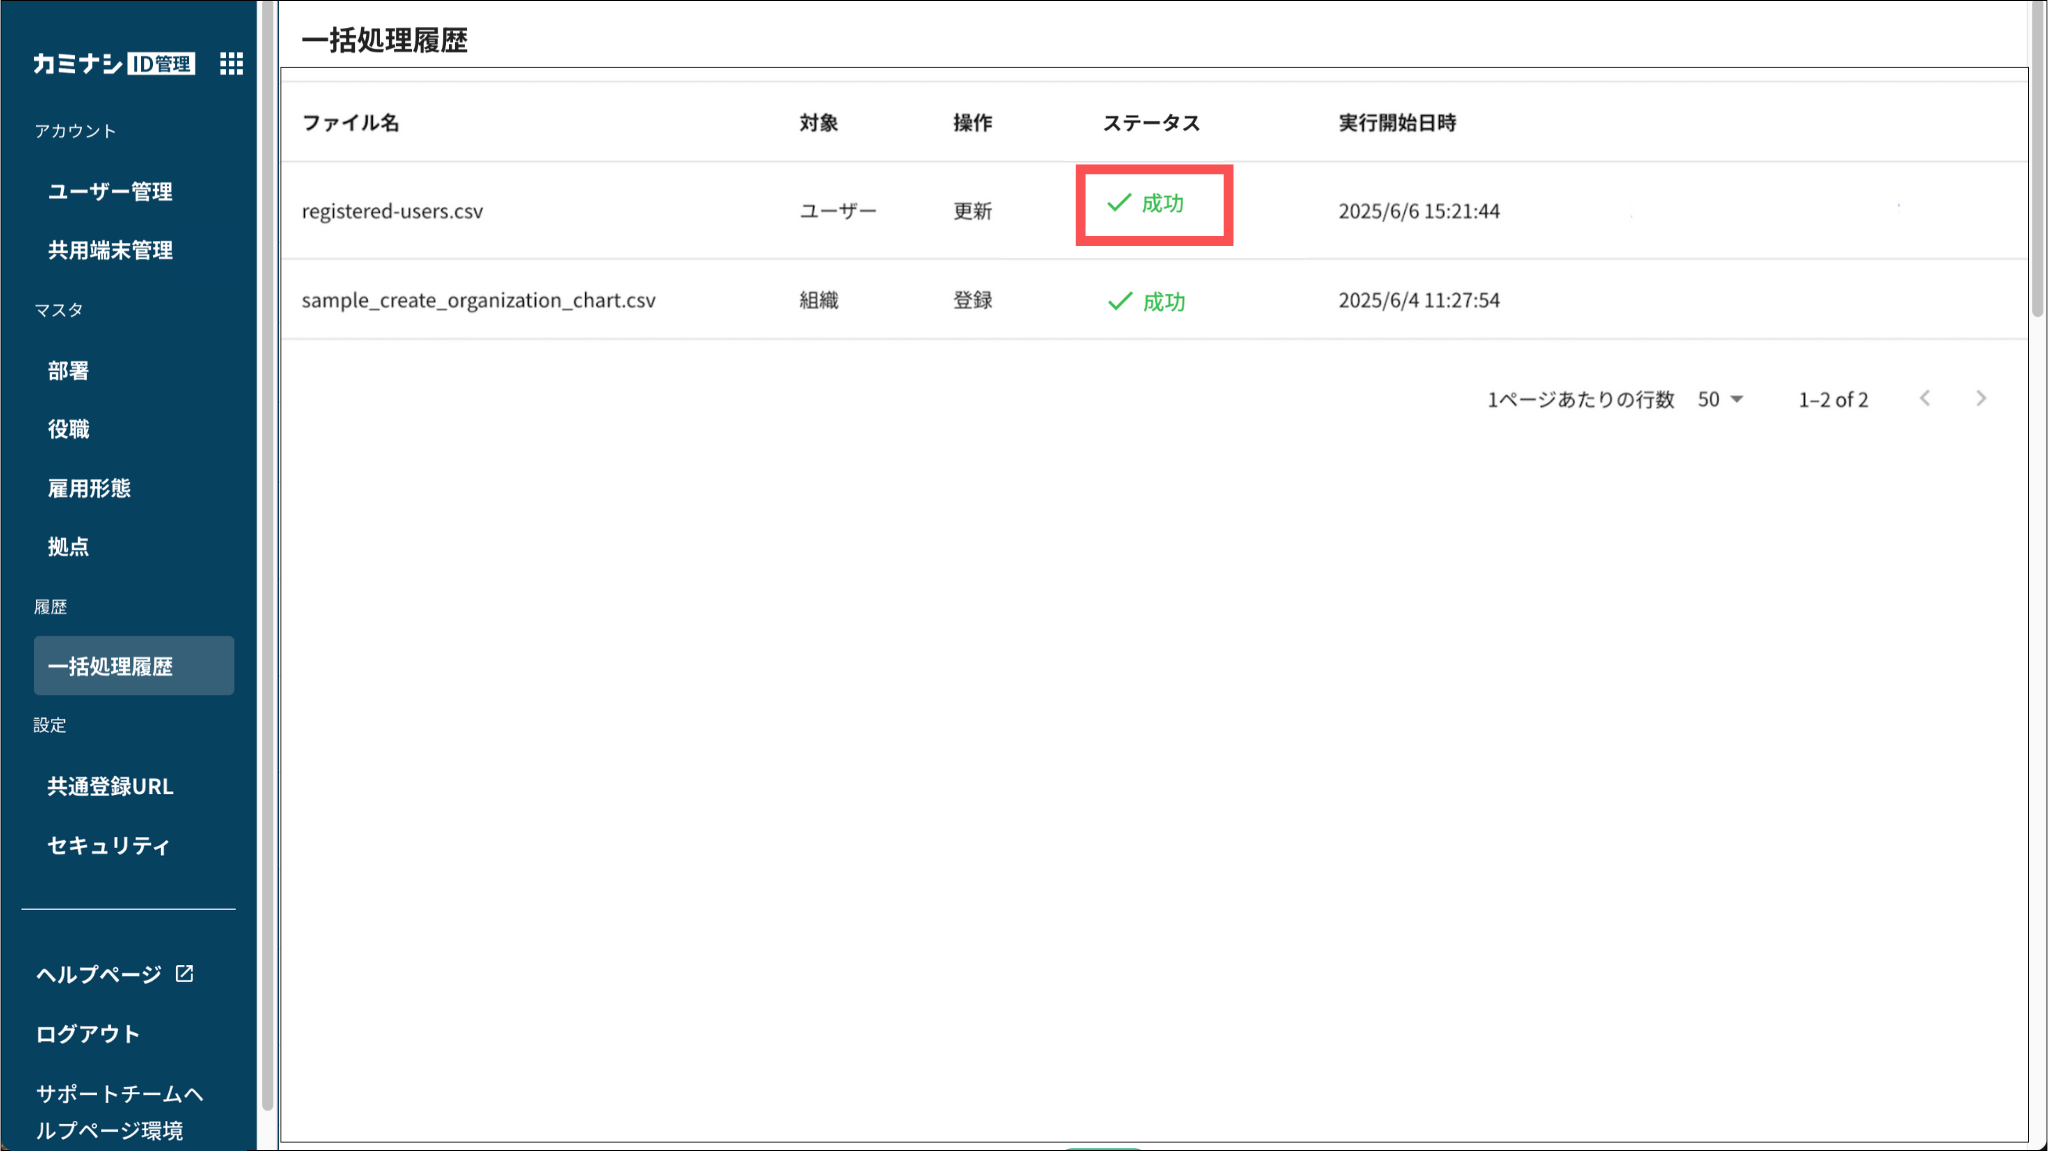Click the main page vertical scrollbar
Image resolution: width=2048 pixels, height=1151 pixels.
2037,160
